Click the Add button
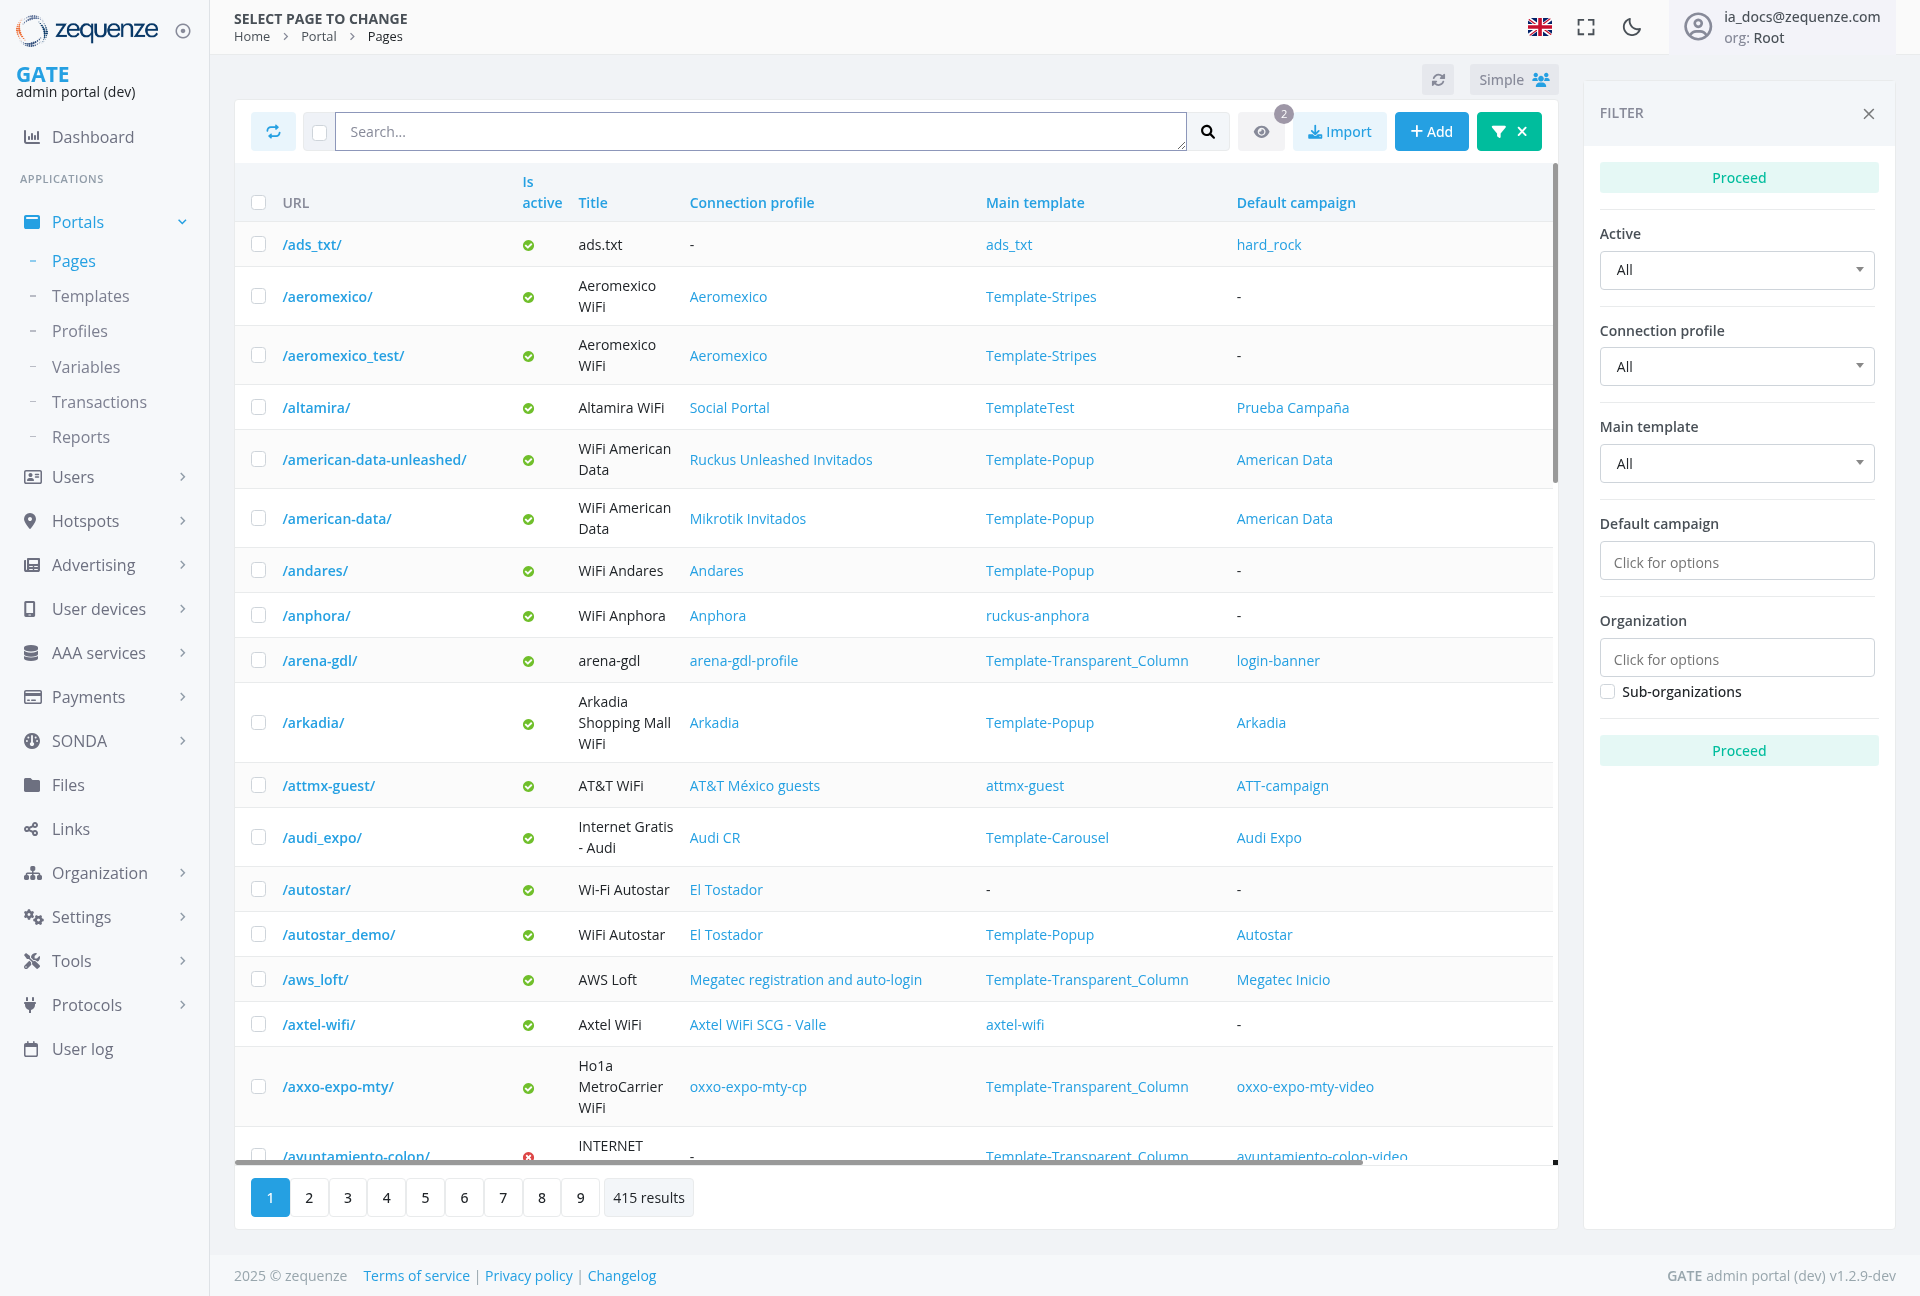 [x=1432, y=131]
